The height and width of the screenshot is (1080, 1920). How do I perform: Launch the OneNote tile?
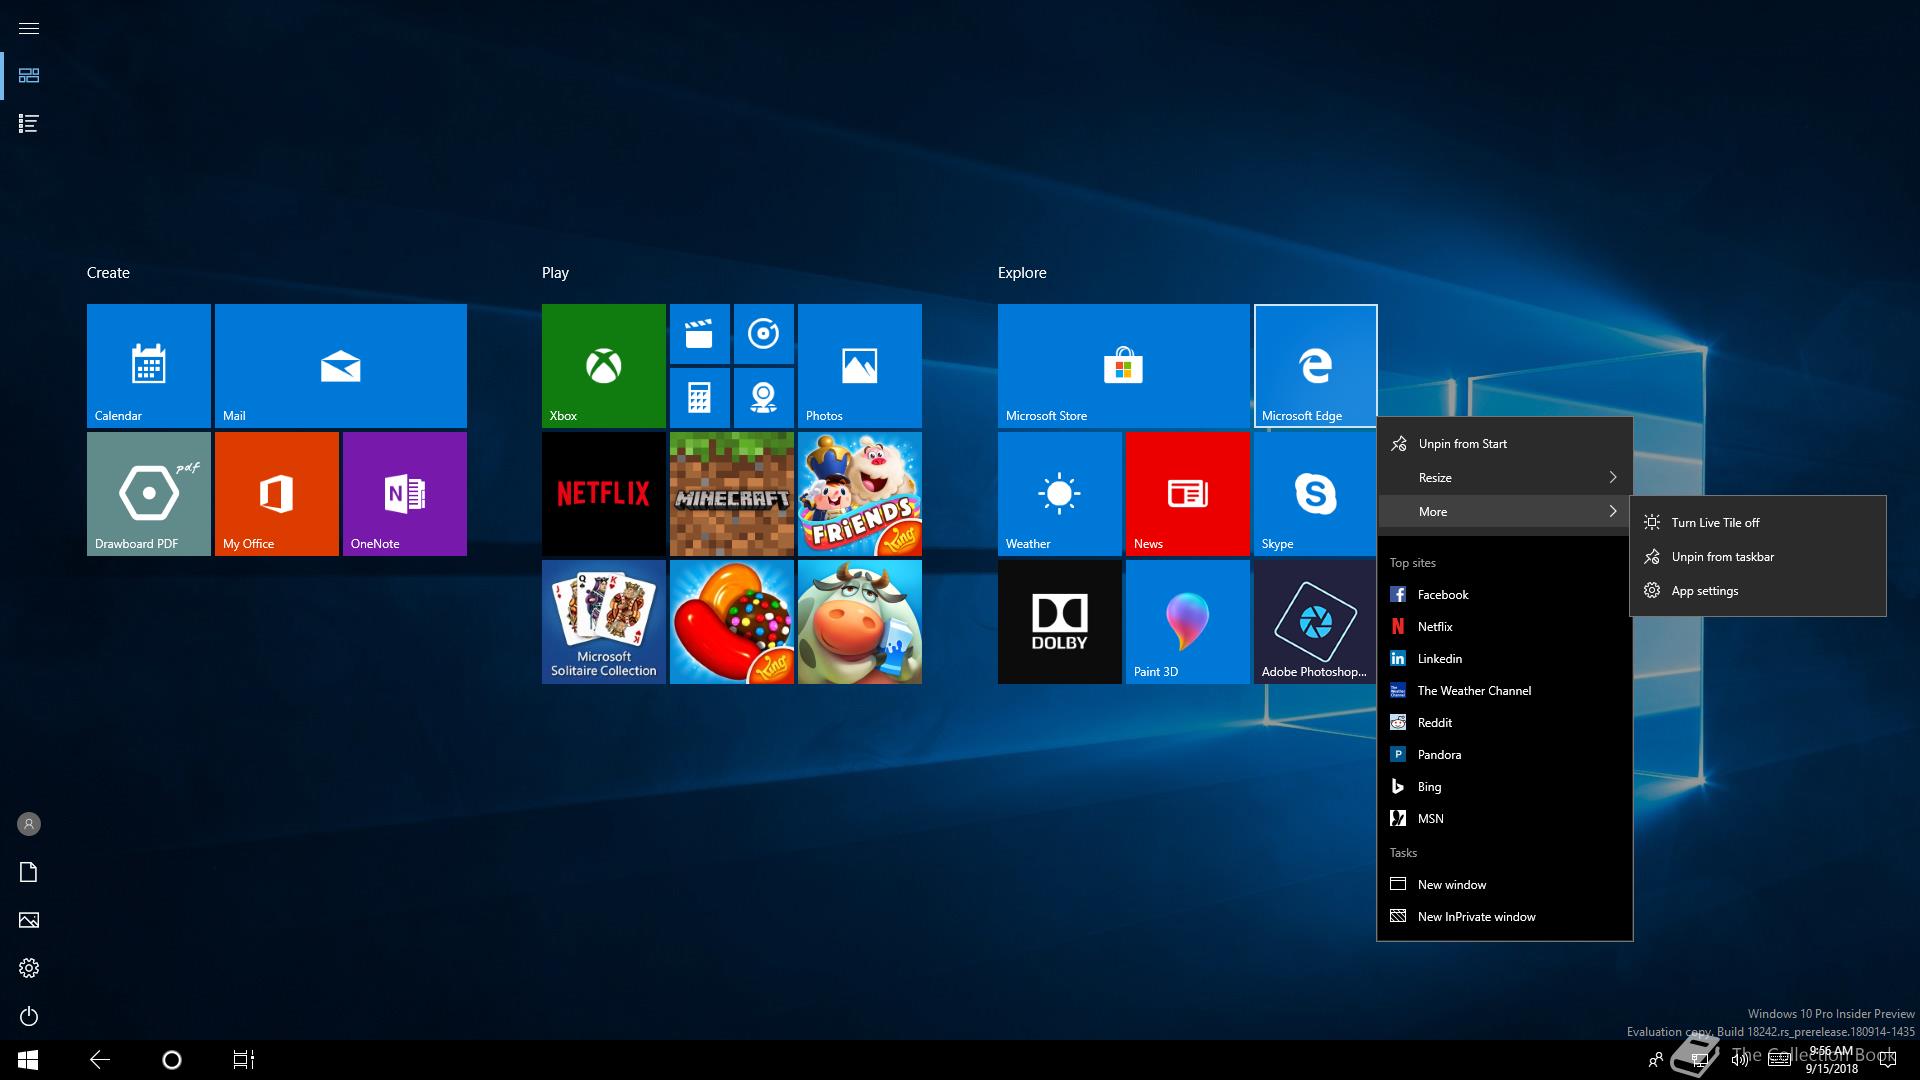pyautogui.click(x=404, y=494)
